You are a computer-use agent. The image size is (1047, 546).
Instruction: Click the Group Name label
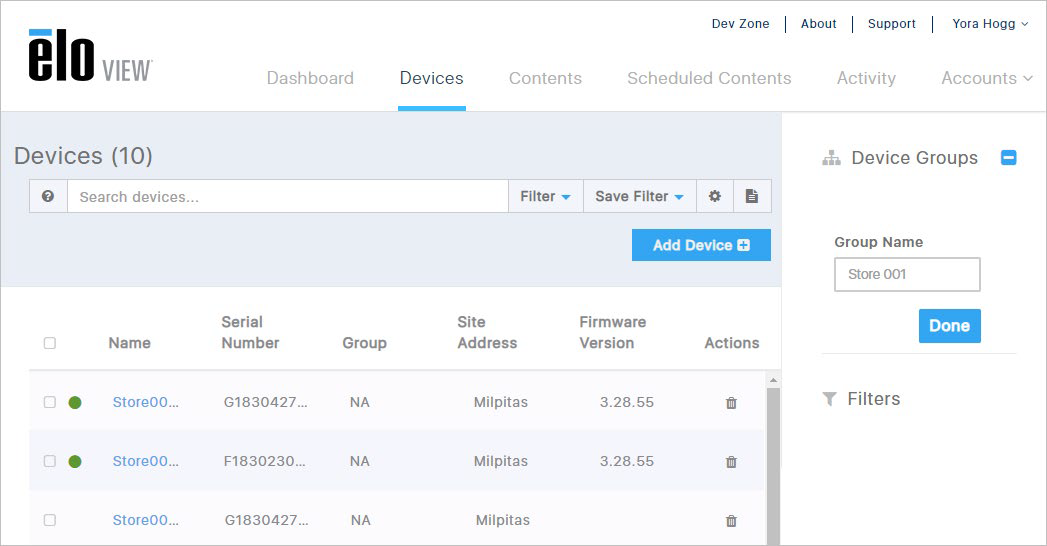879,242
